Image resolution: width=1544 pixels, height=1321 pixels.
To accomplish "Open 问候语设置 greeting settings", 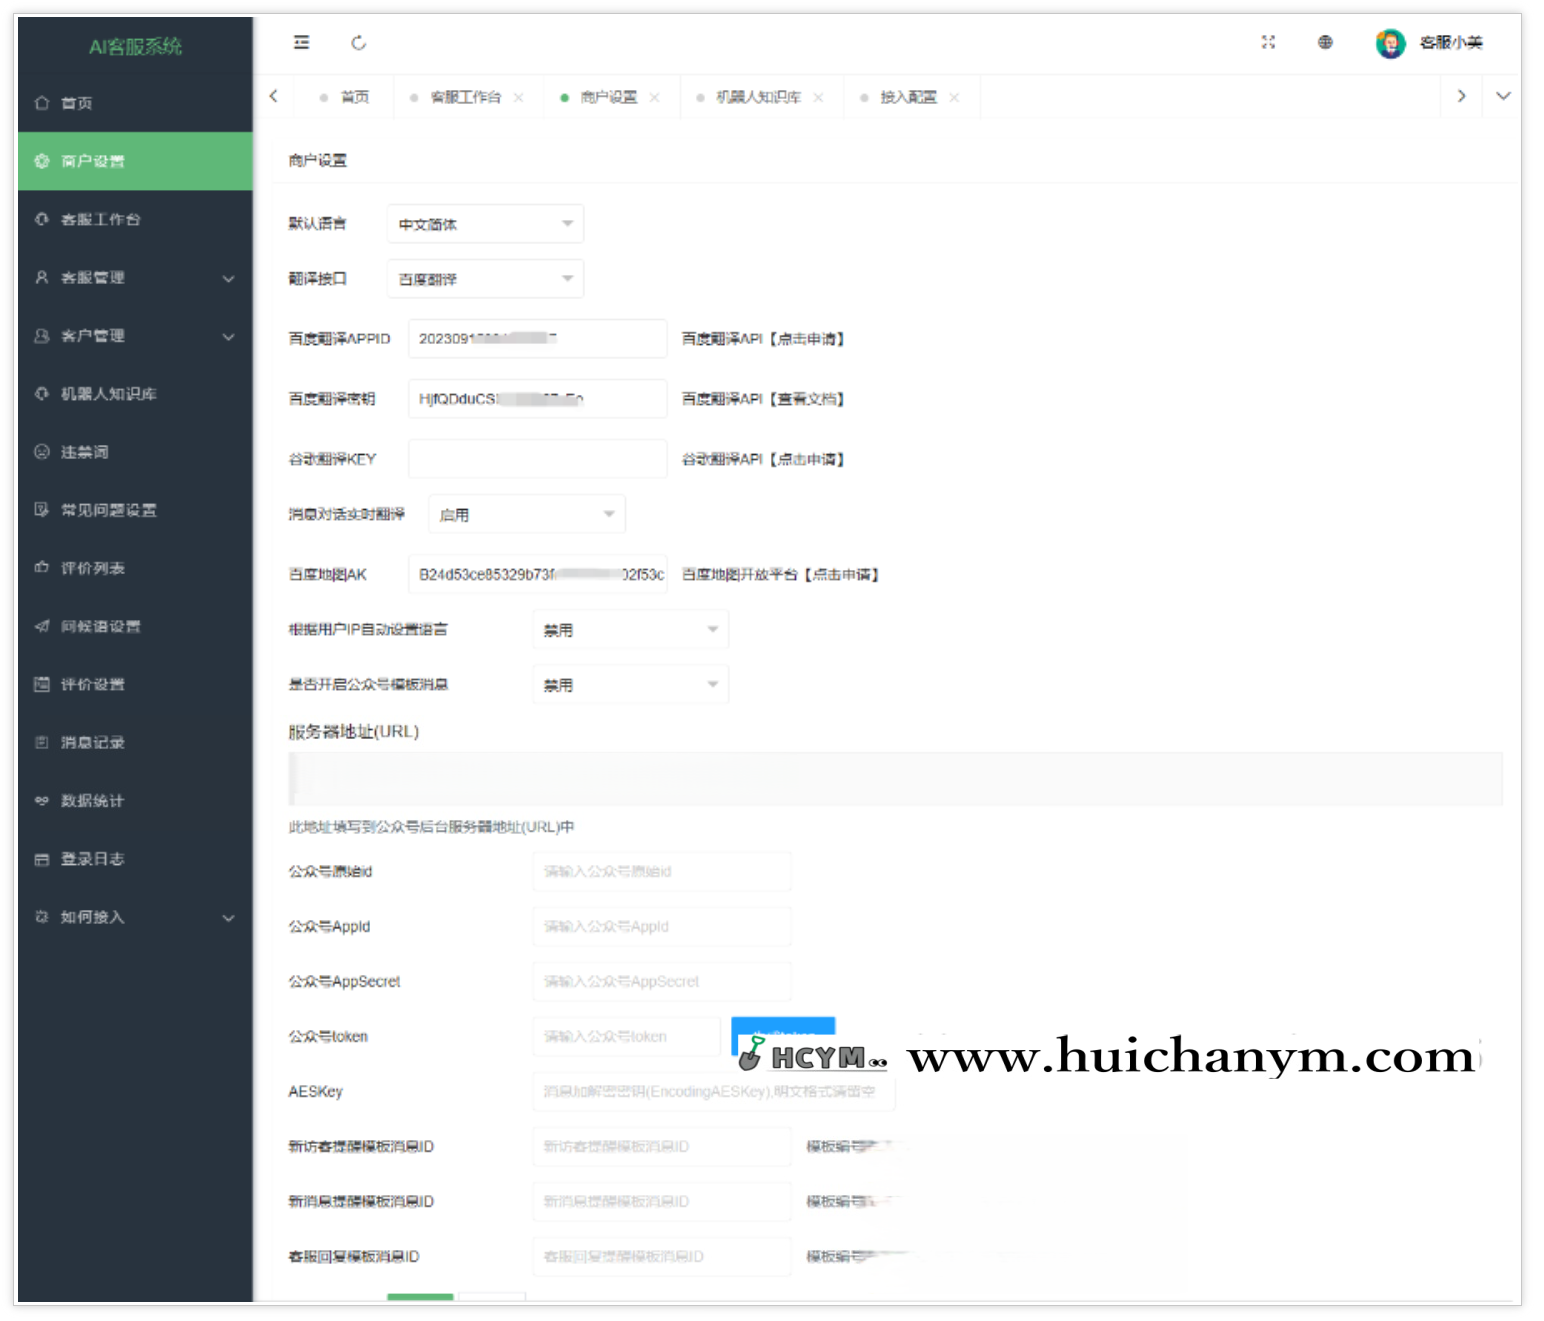I will pos(100,626).
